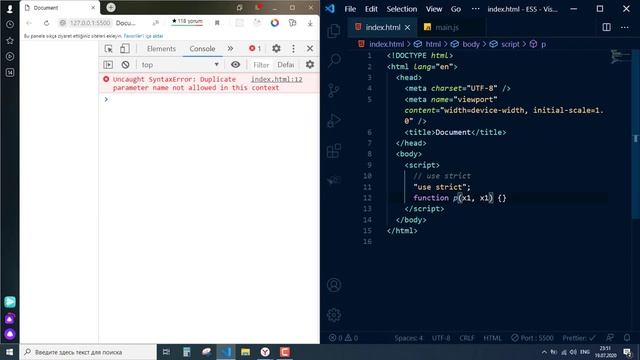Open DevTools customize menu dots
The height and width of the screenshot is (360, 640).
pos(293,49)
